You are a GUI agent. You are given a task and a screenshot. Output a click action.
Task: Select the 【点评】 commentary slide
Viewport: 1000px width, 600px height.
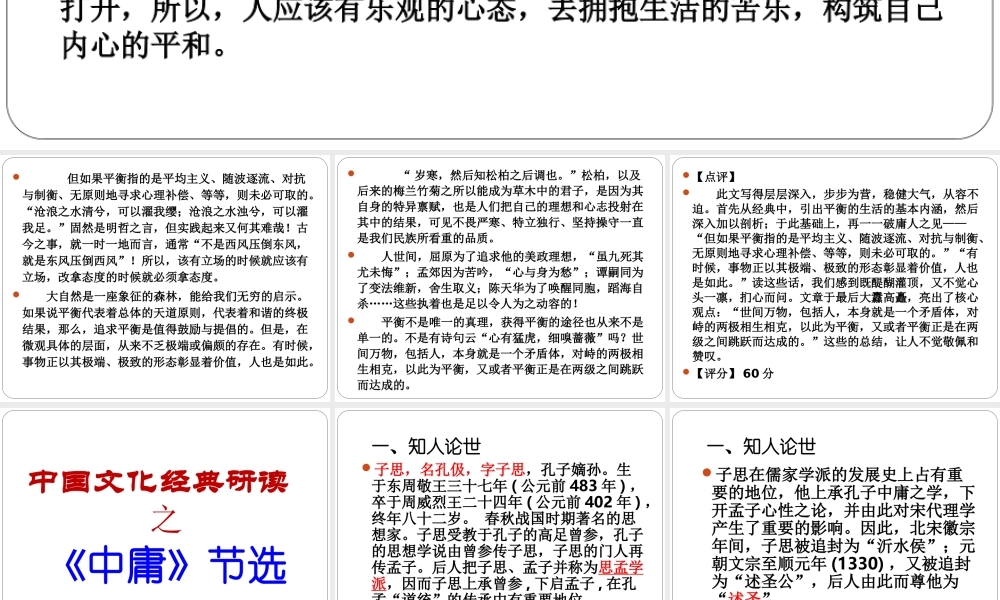click(x=835, y=278)
